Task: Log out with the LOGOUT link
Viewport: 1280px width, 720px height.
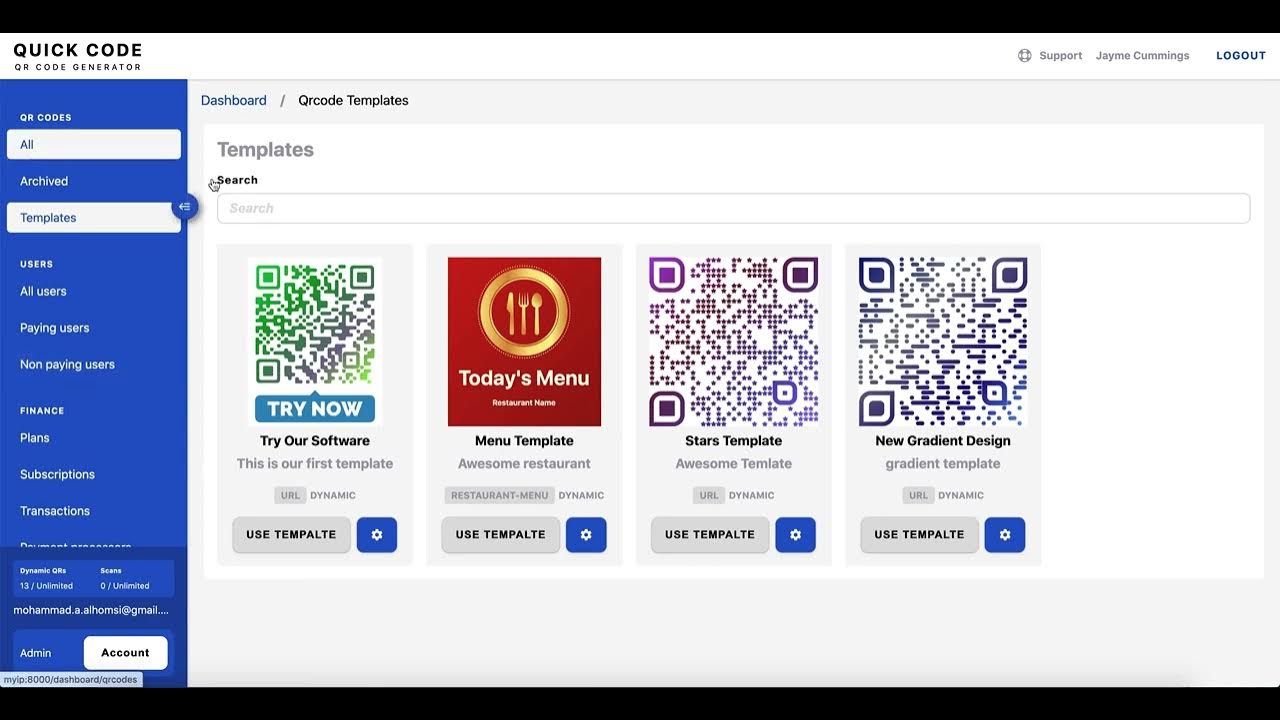Action: 1240,55
